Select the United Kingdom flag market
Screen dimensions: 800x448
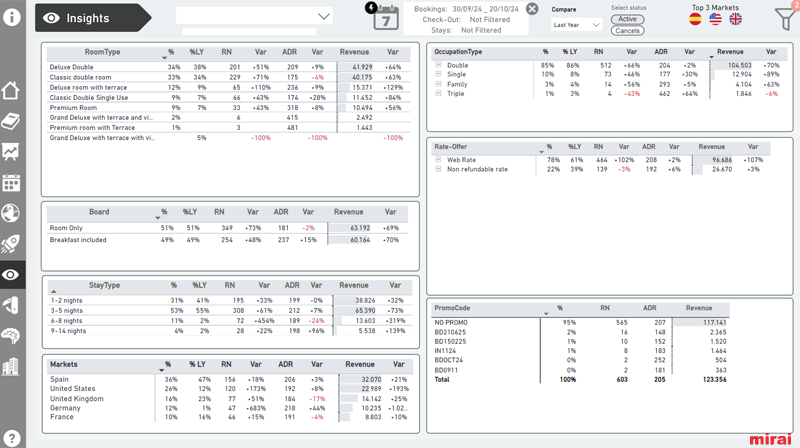tap(736, 19)
